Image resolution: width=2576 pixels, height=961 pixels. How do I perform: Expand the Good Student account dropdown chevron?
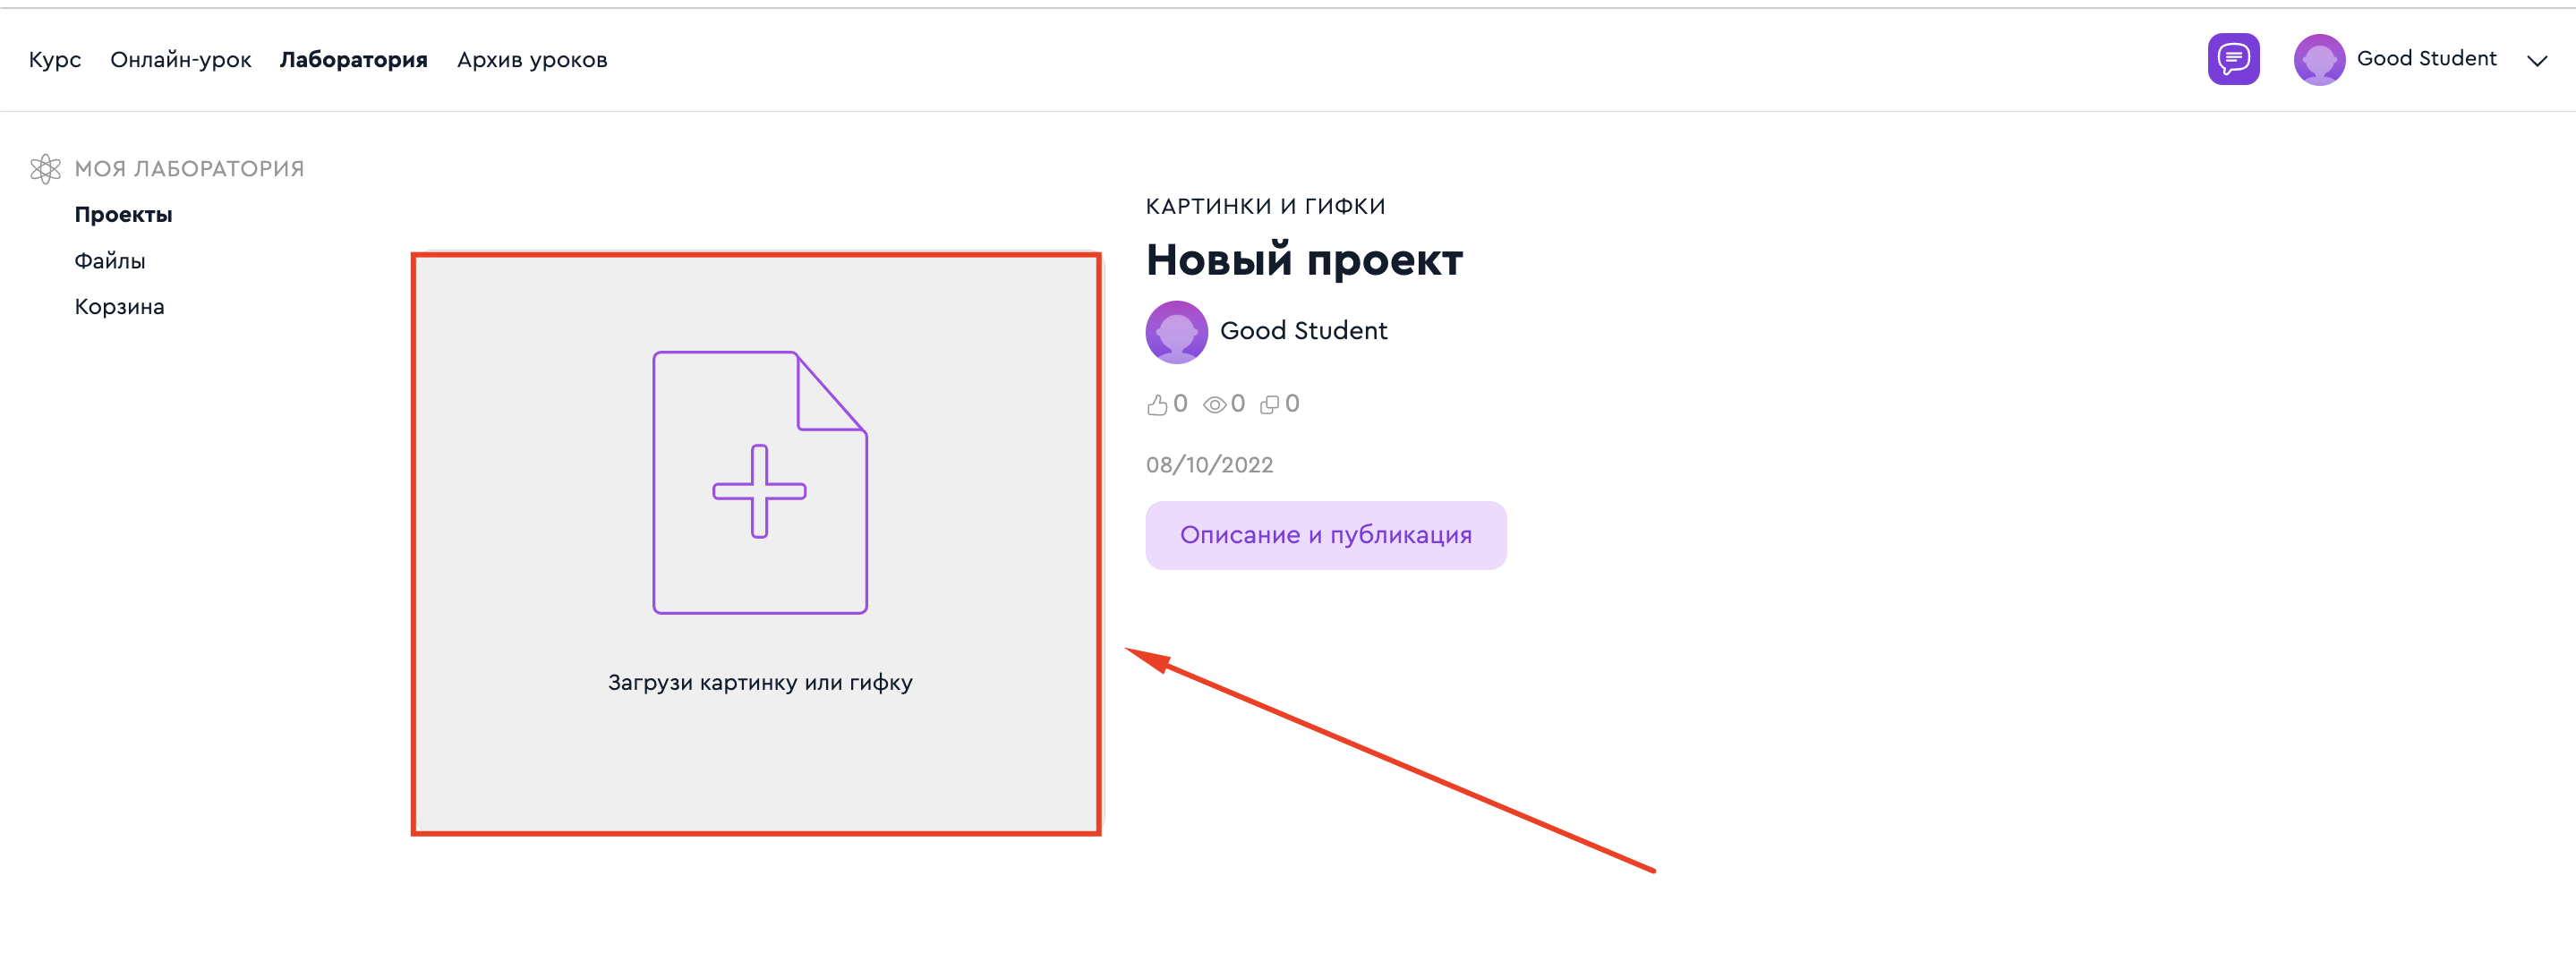pyautogui.click(x=2536, y=60)
